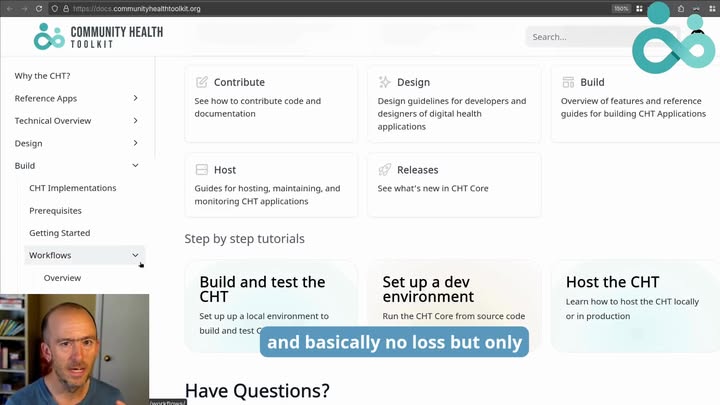Click the Build layout icon
The width and height of the screenshot is (720, 405).
(568, 82)
